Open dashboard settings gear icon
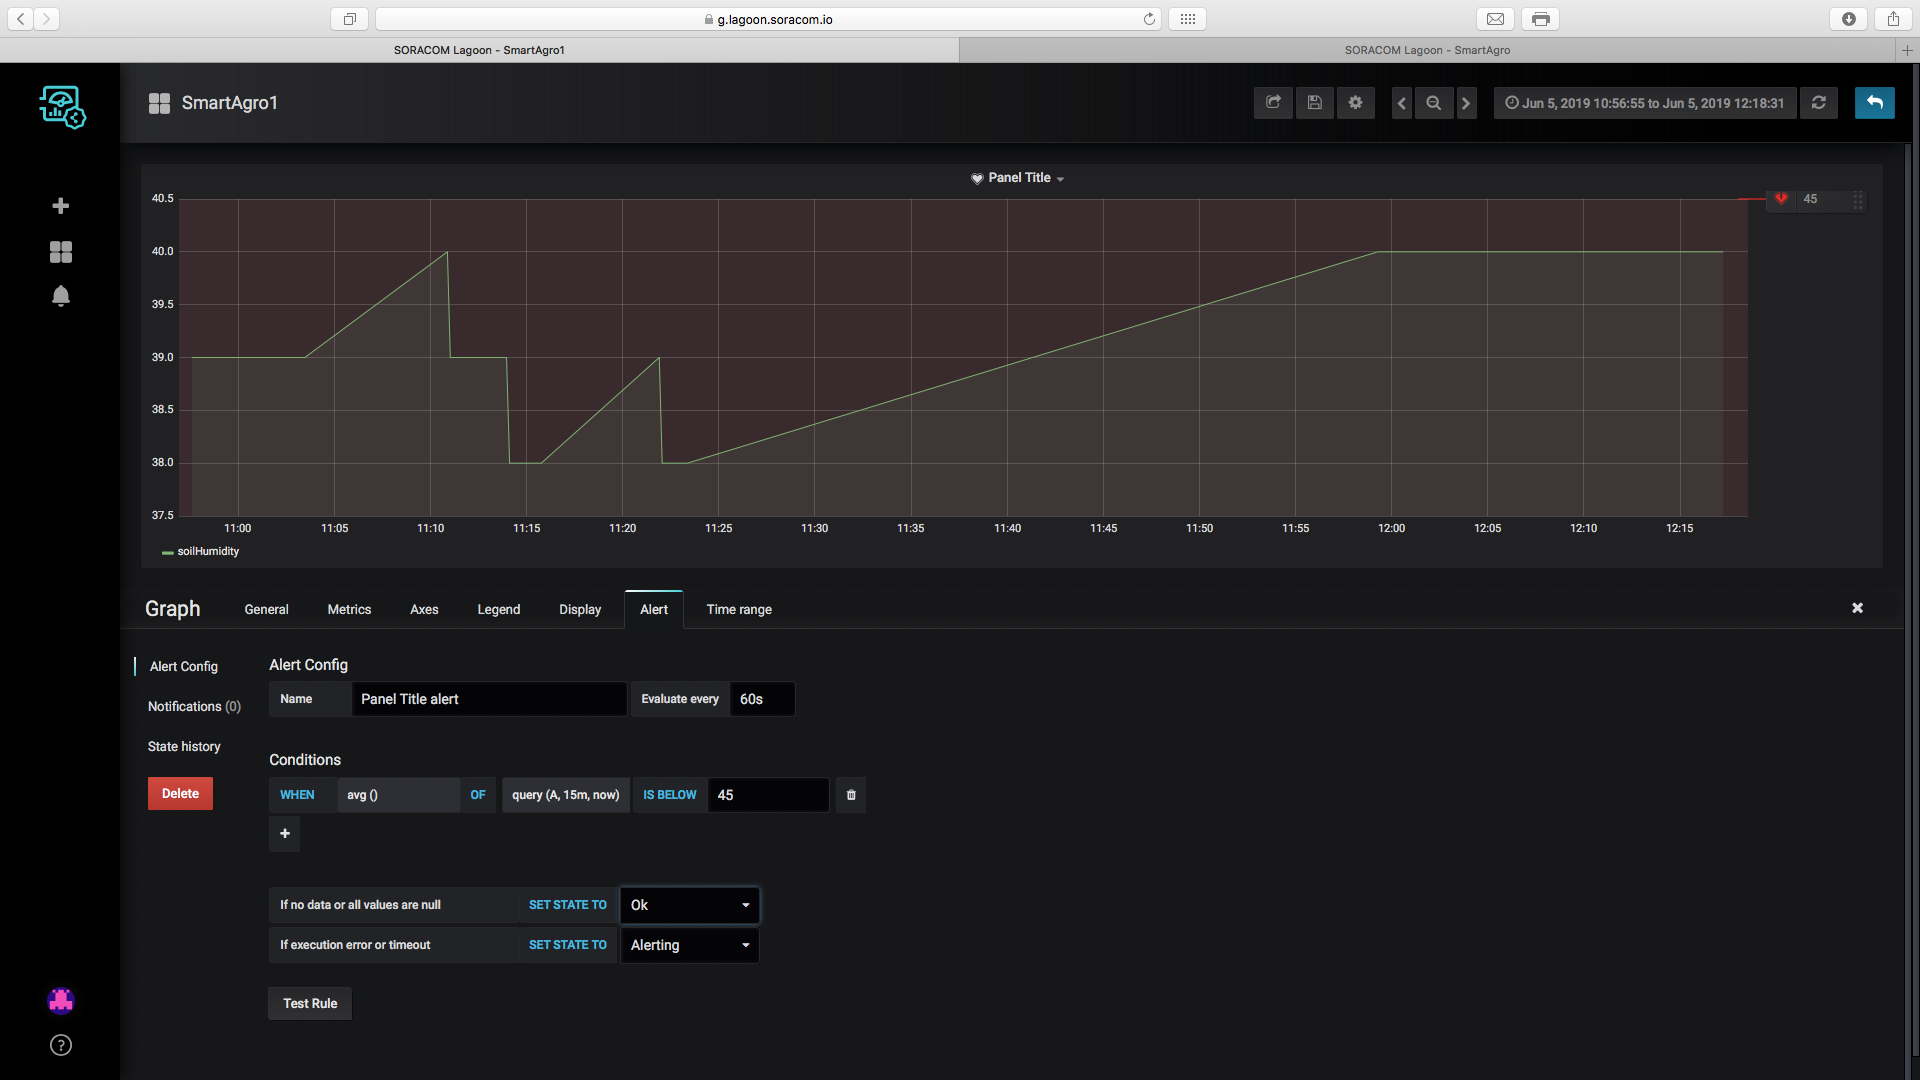The height and width of the screenshot is (1080, 1920). pyautogui.click(x=1355, y=103)
